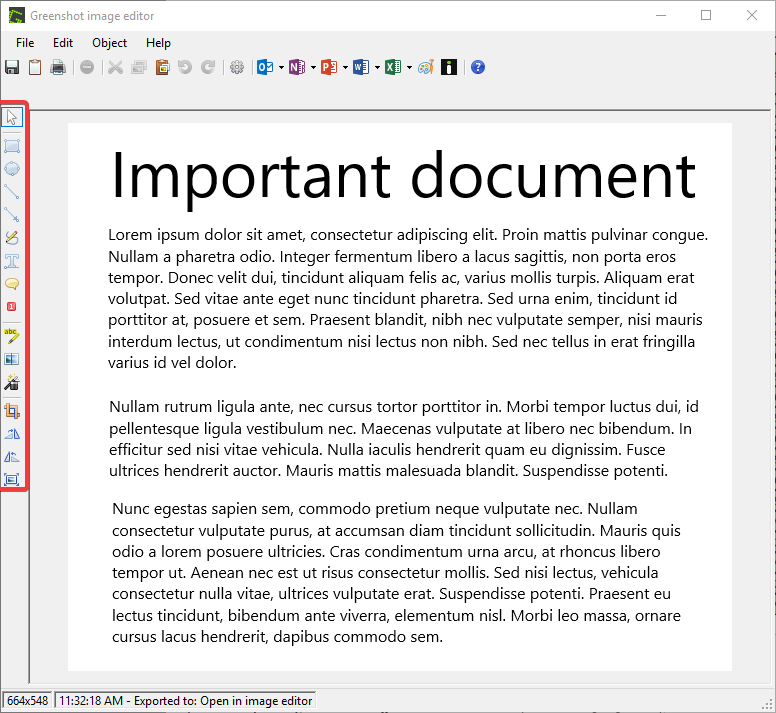The image size is (776, 713).
Task: Choose the arrow drawing tool
Action: tap(12, 214)
